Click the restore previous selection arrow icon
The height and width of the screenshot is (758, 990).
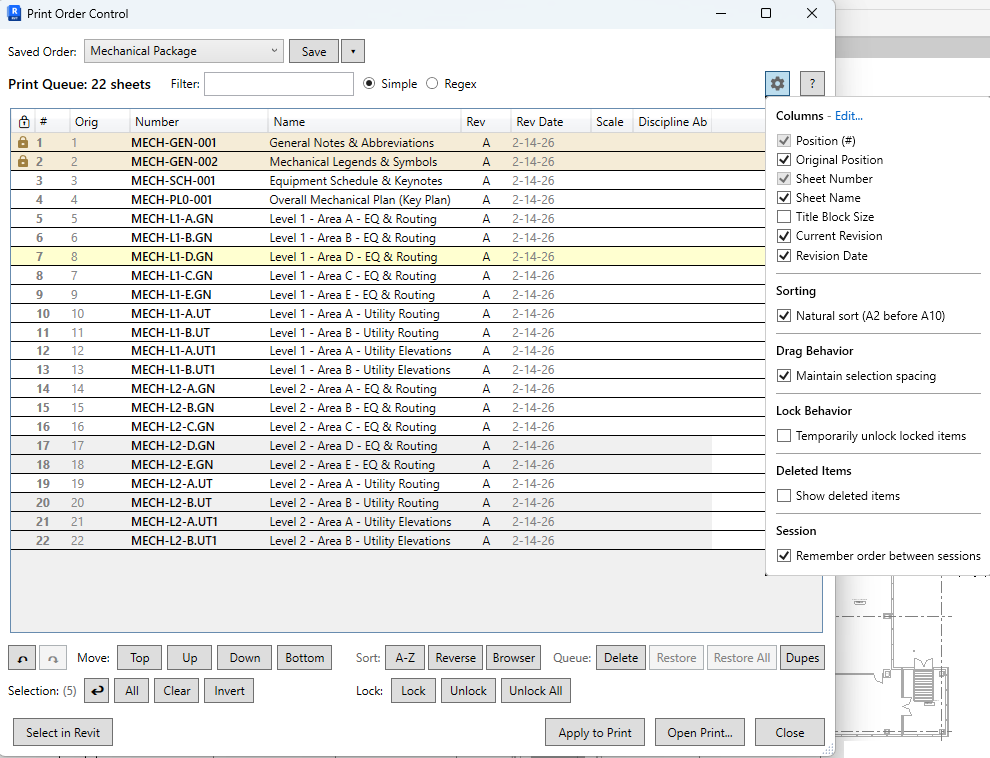97,690
